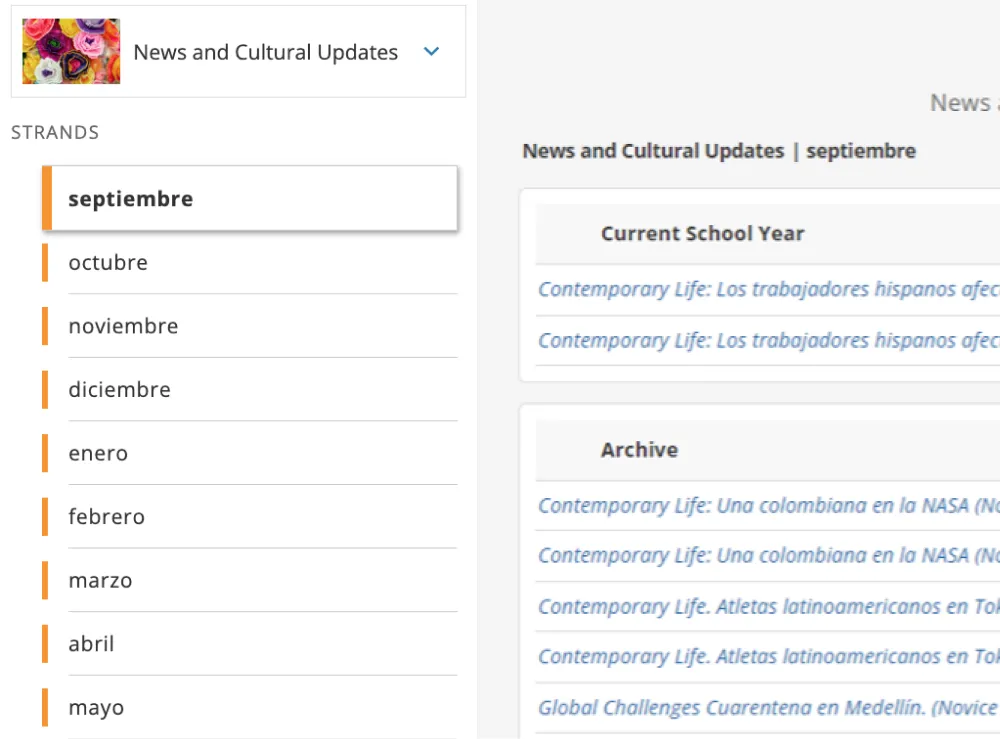
Task: Open the Cuarentena en Medellín article
Action: (767, 707)
